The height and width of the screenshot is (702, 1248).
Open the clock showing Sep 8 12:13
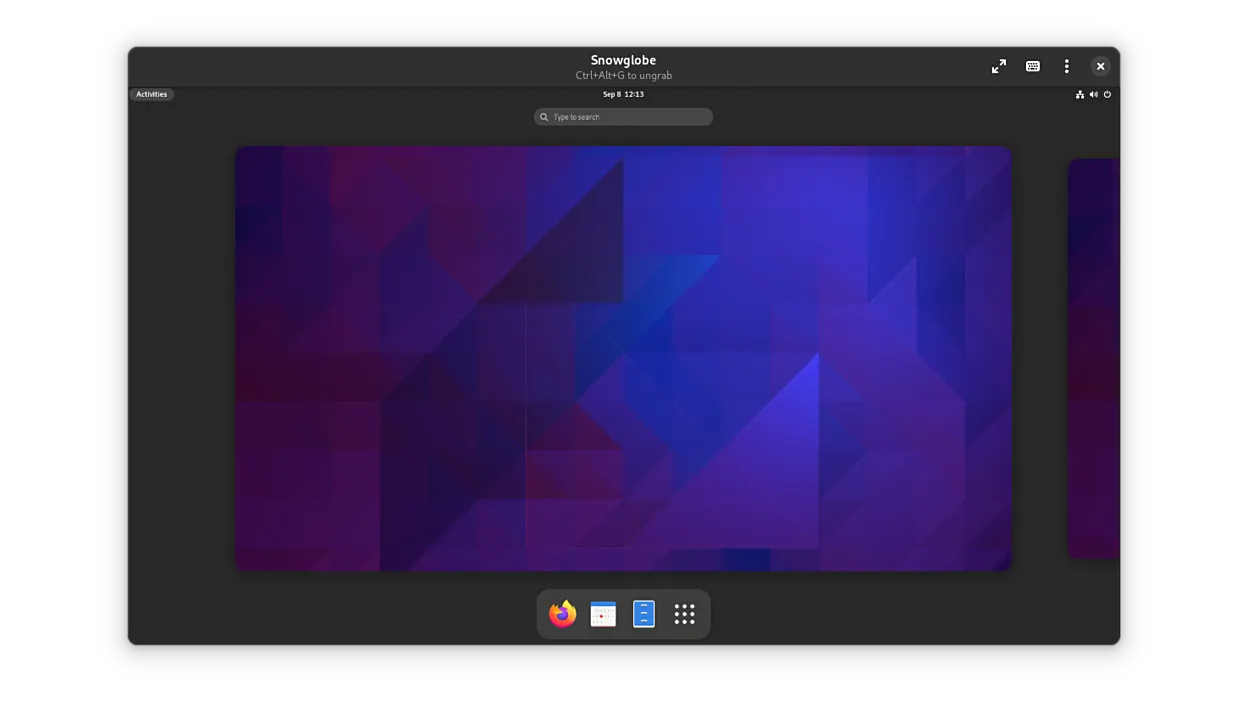(x=623, y=94)
